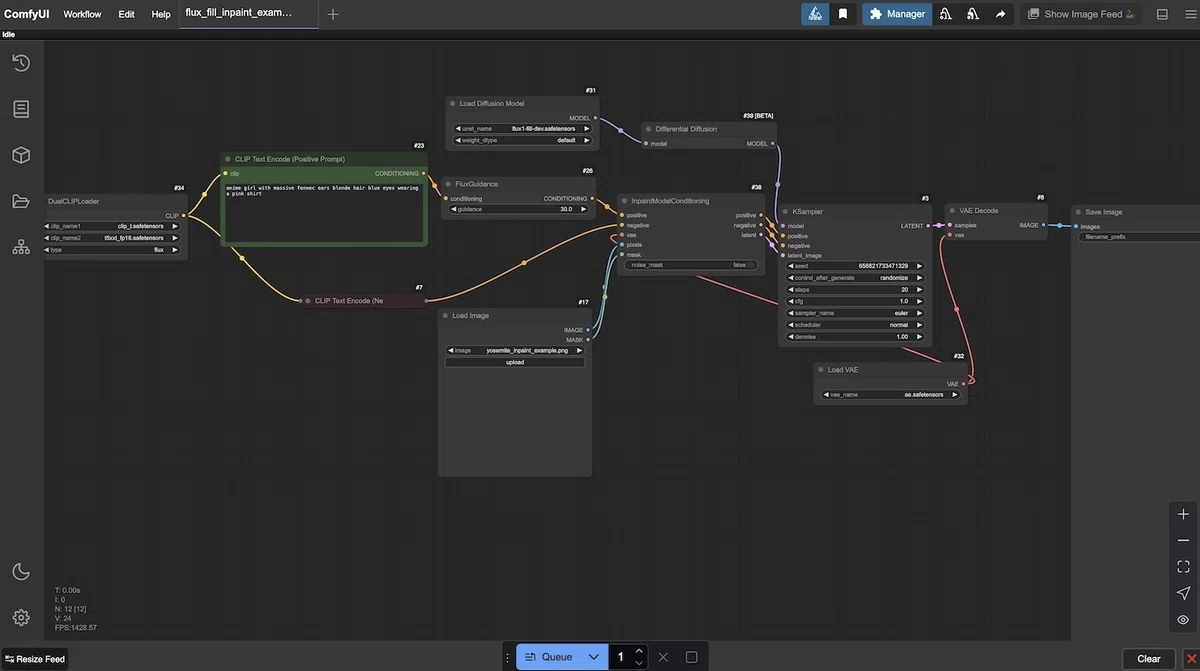The height and width of the screenshot is (671, 1200).
Task: Open the scheduler combo in KSampler
Action: pos(856,325)
